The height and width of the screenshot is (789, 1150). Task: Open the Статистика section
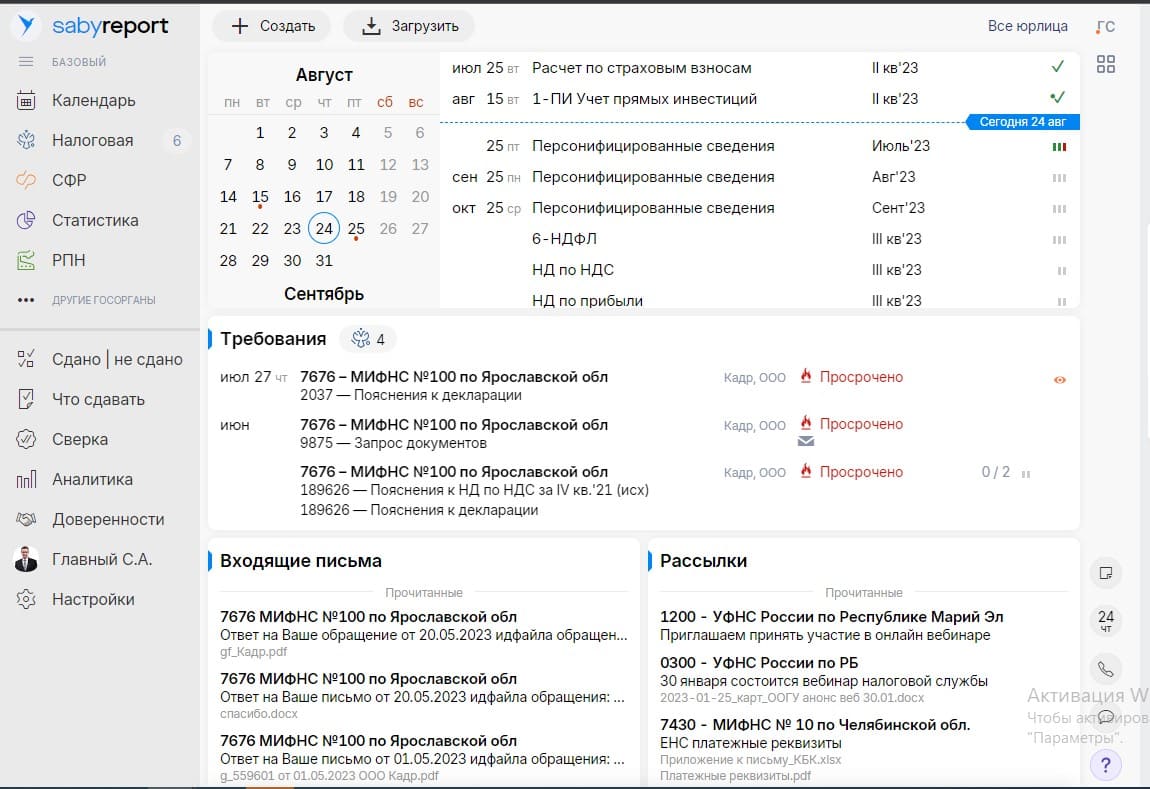click(95, 220)
